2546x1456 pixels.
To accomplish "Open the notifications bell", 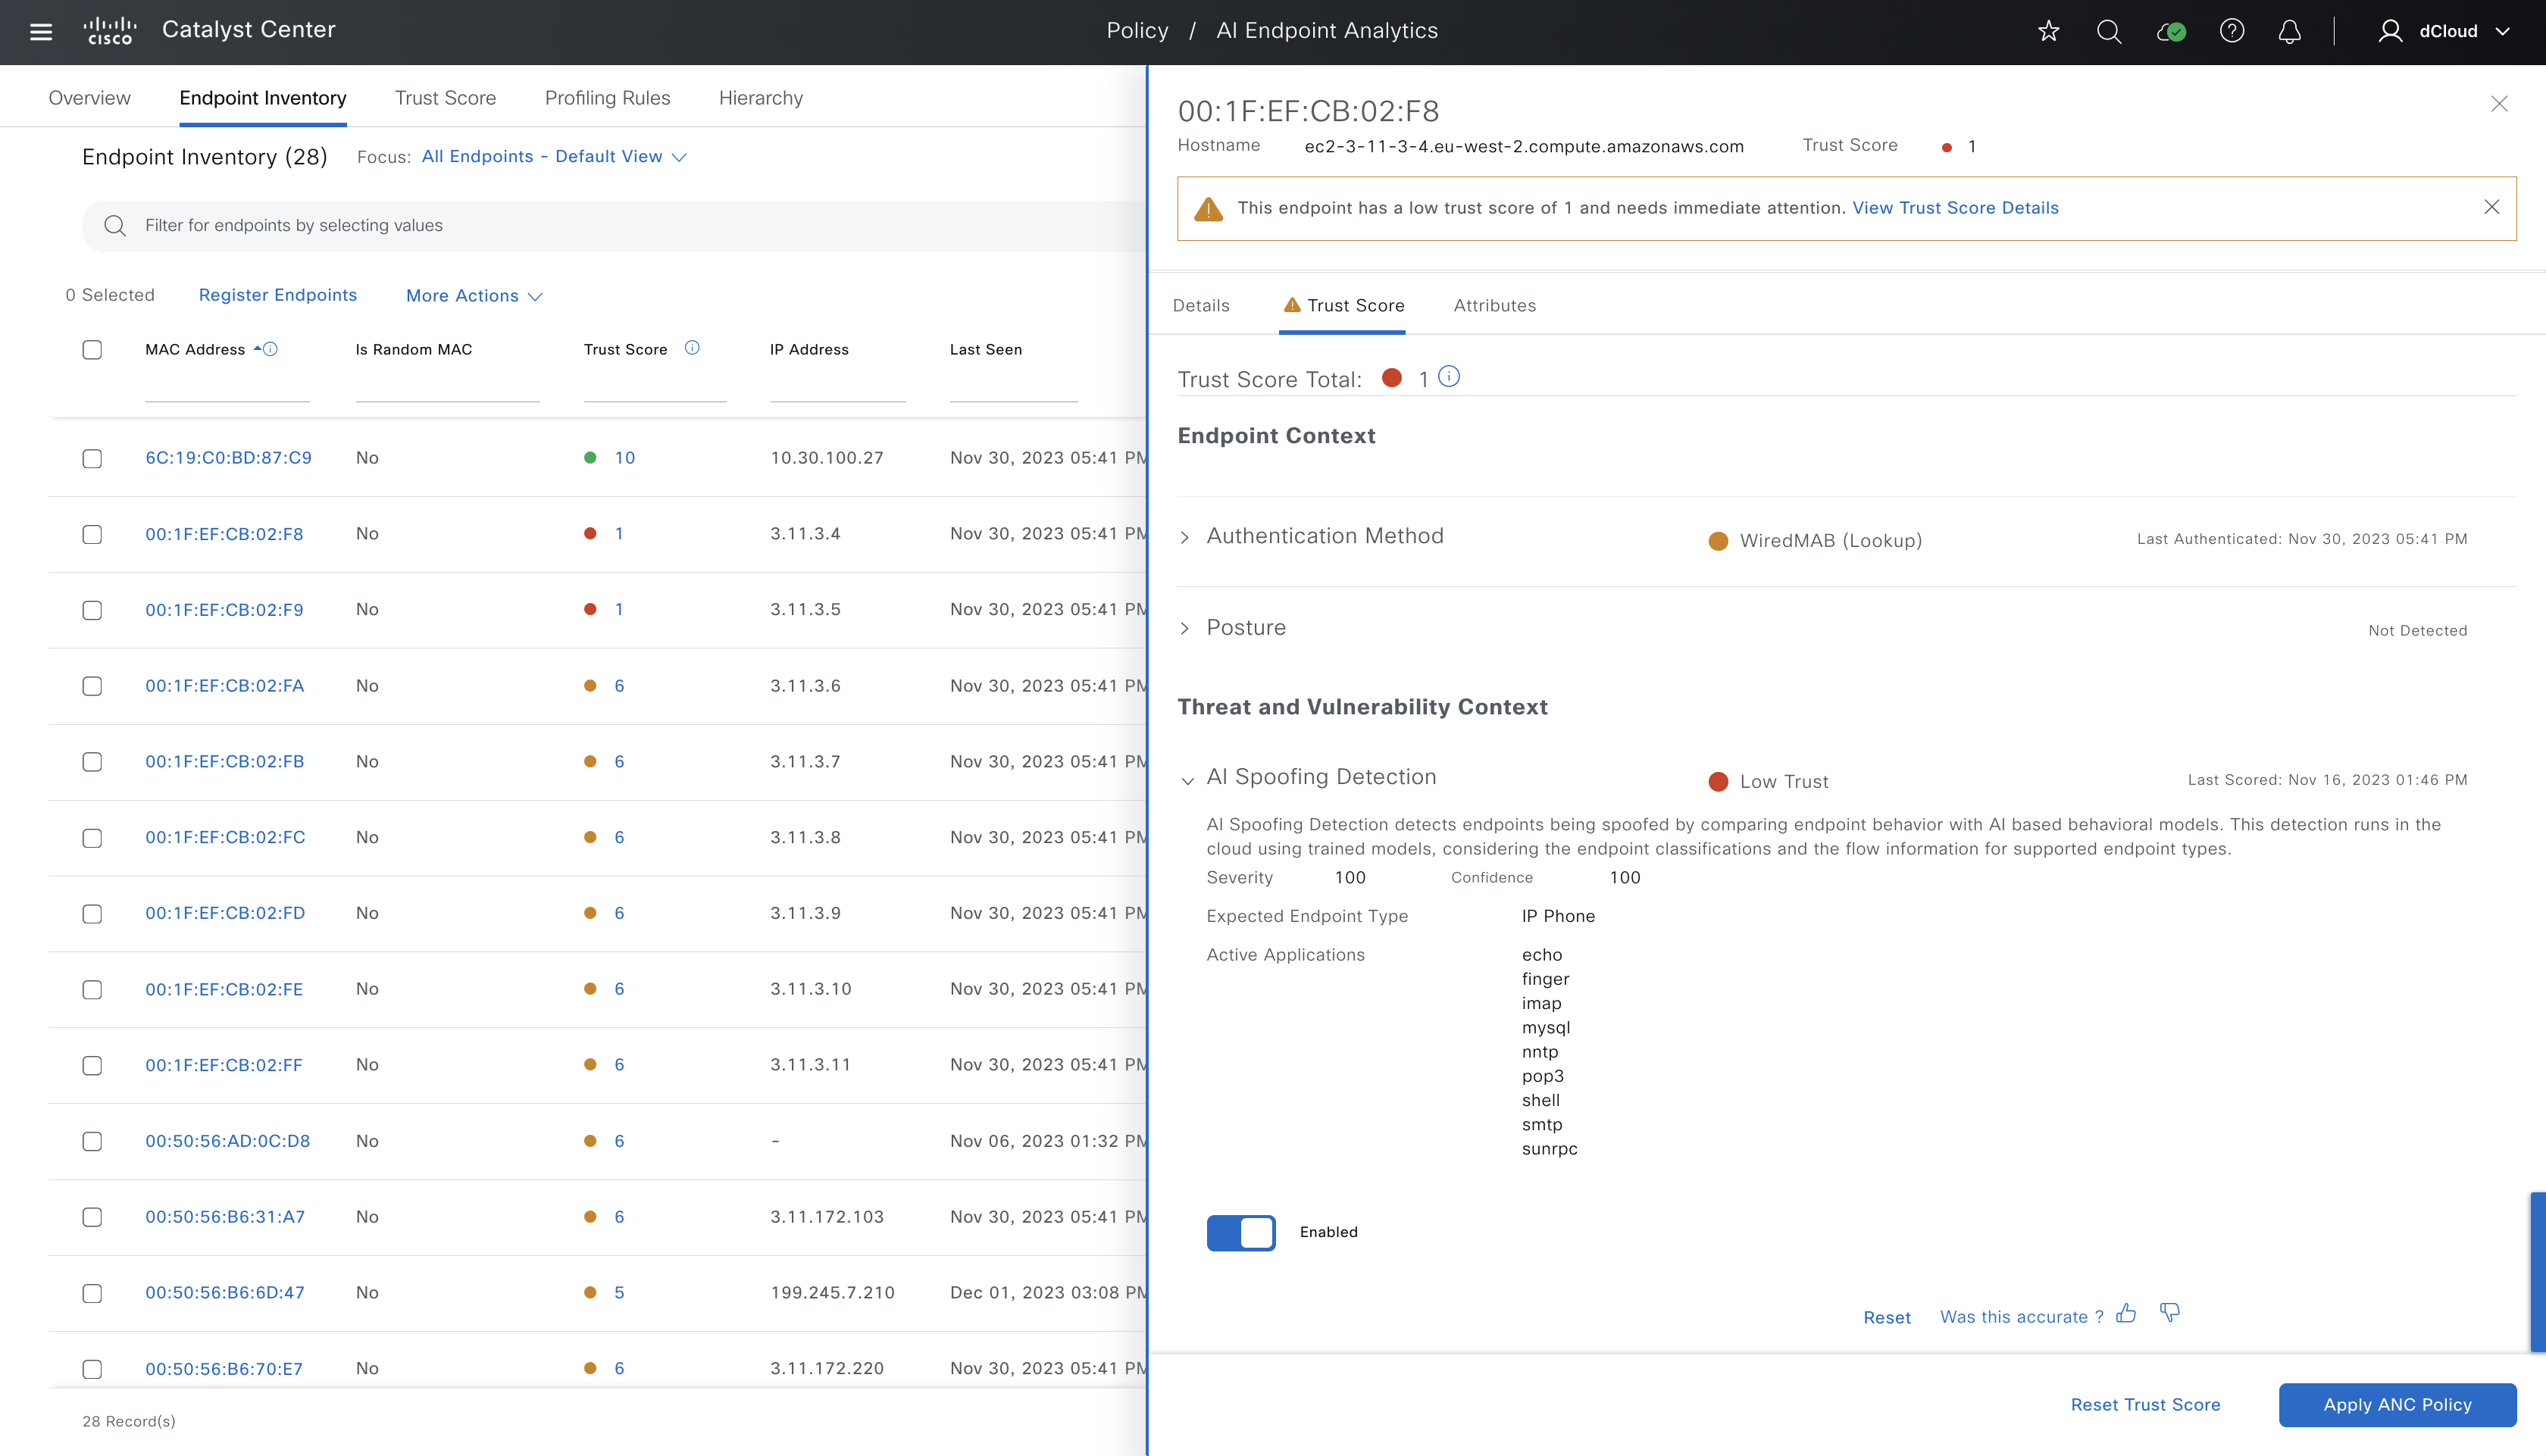I will coord(2289,31).
